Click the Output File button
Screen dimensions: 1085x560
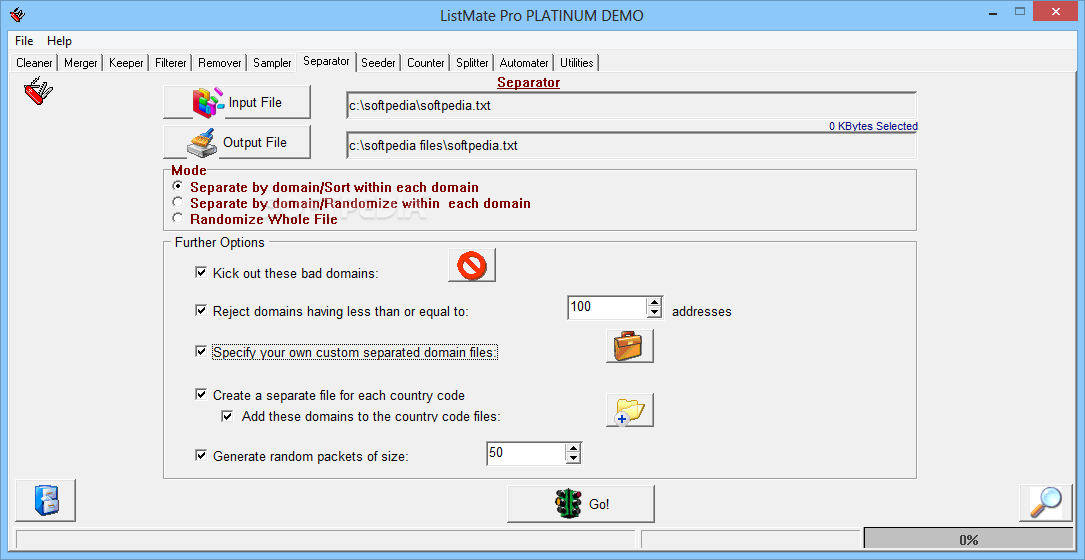[237, 143]
